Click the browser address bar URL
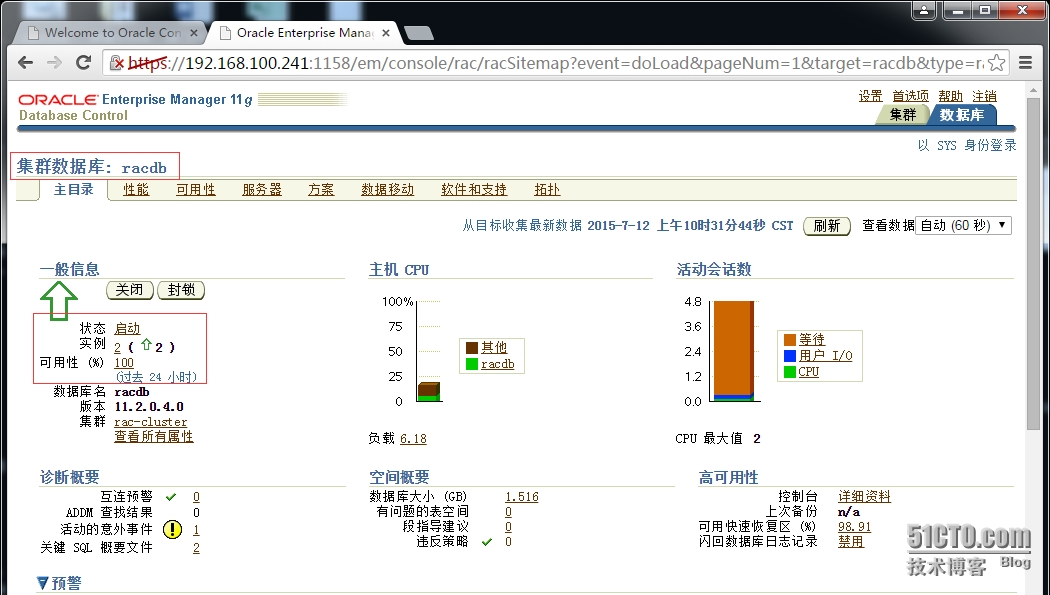 556,63
